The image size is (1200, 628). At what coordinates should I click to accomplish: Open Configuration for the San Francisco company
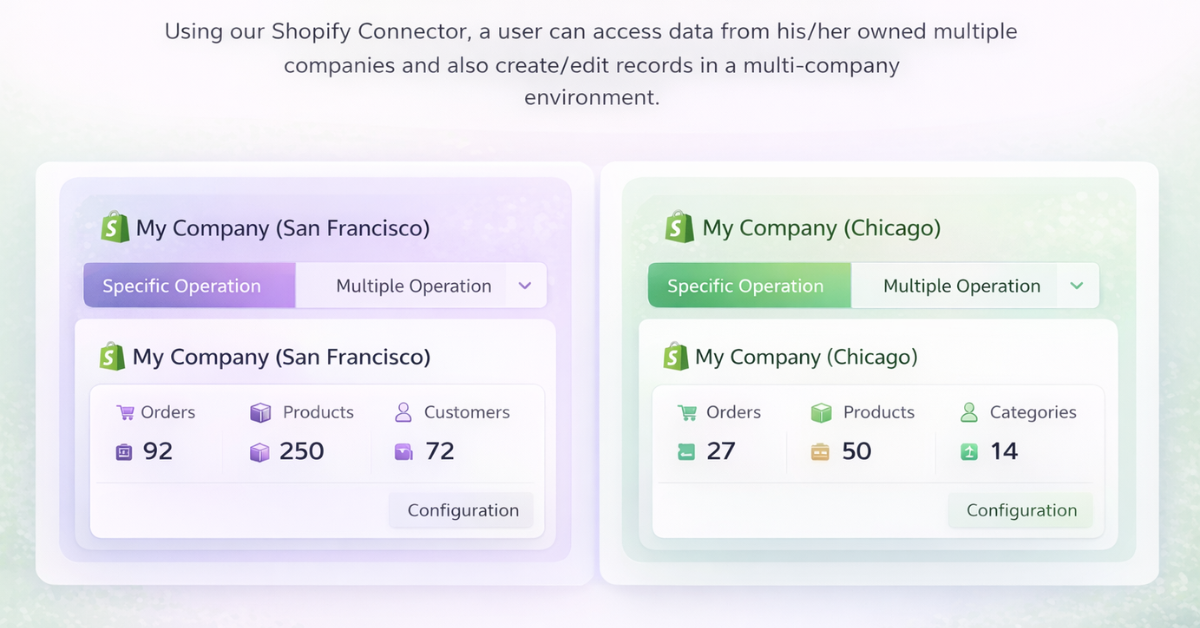[462, 510]
